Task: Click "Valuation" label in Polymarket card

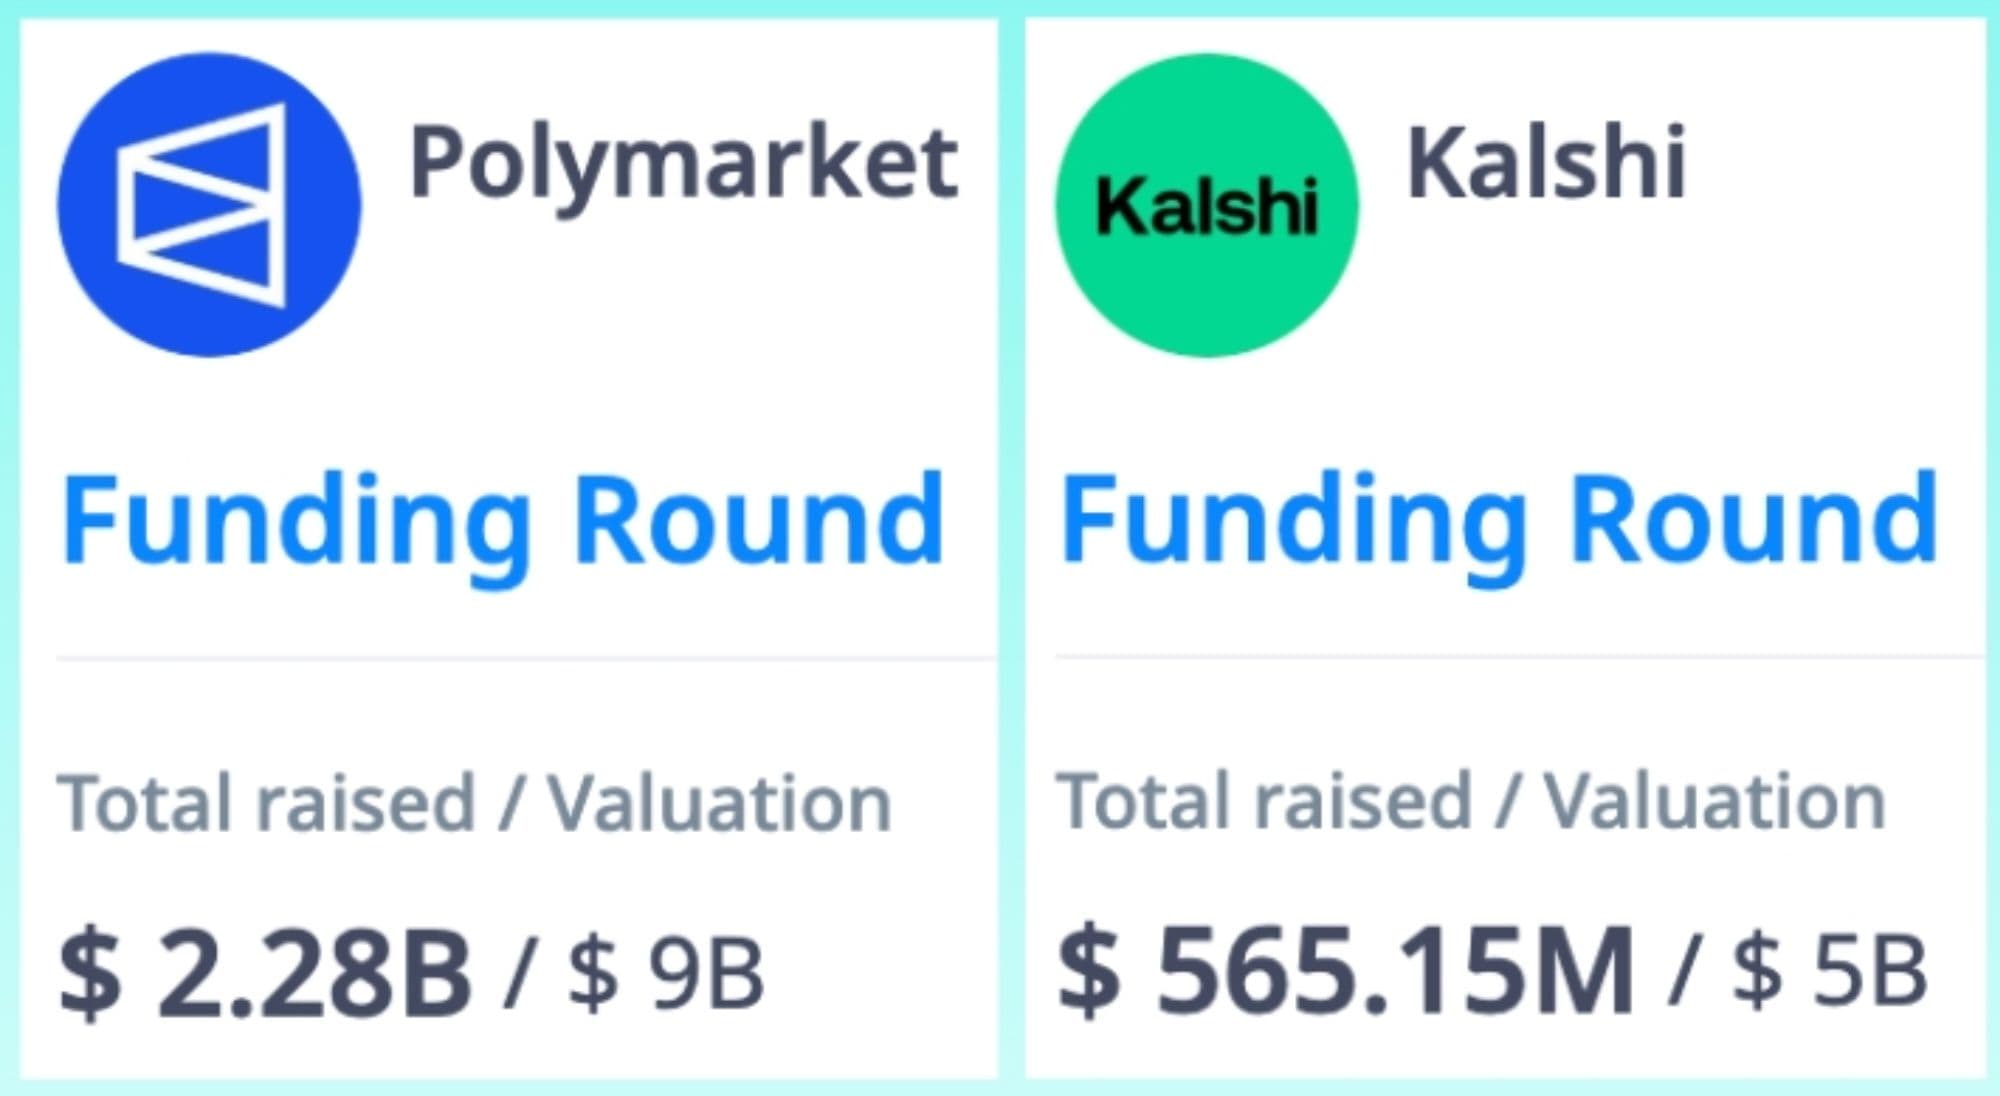Action: tap(719, 803)
